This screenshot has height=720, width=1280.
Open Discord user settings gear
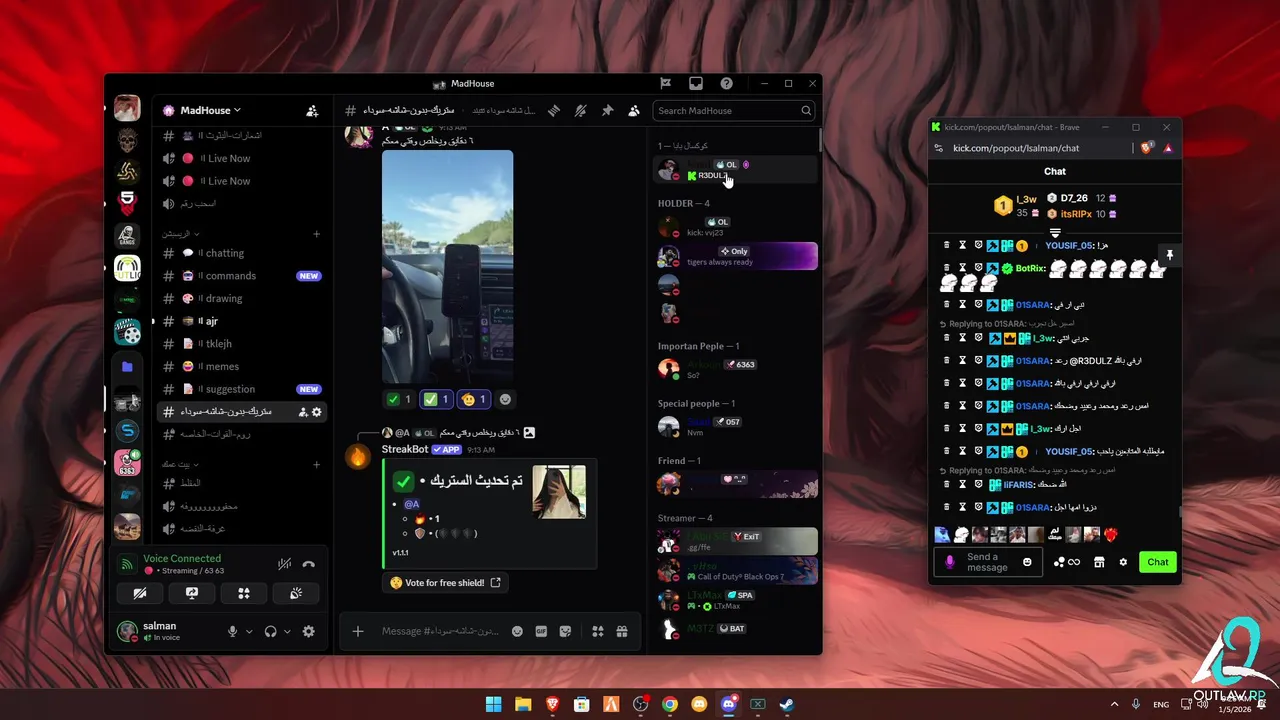click(x=309, y=632)
